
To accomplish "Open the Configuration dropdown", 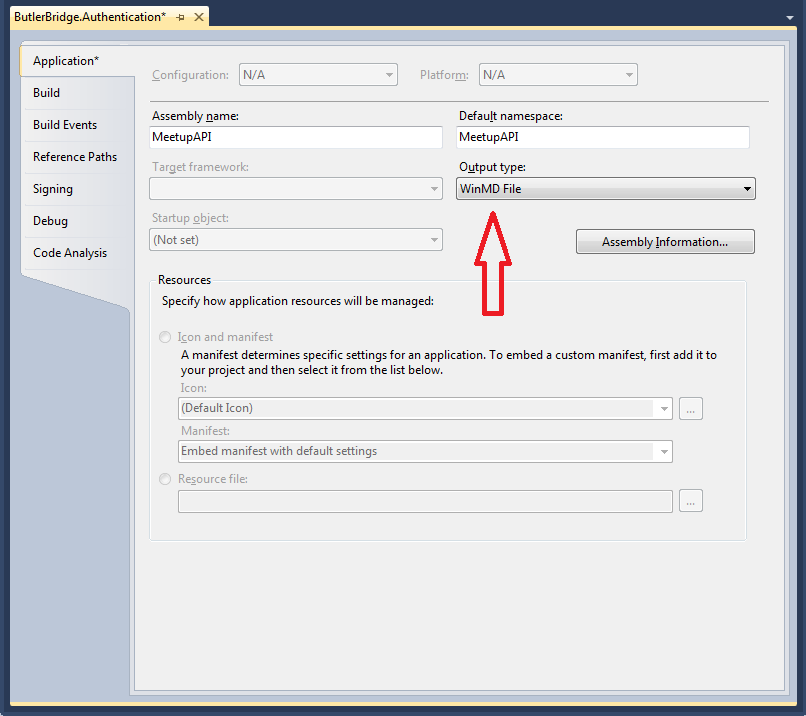I will 318,75.
